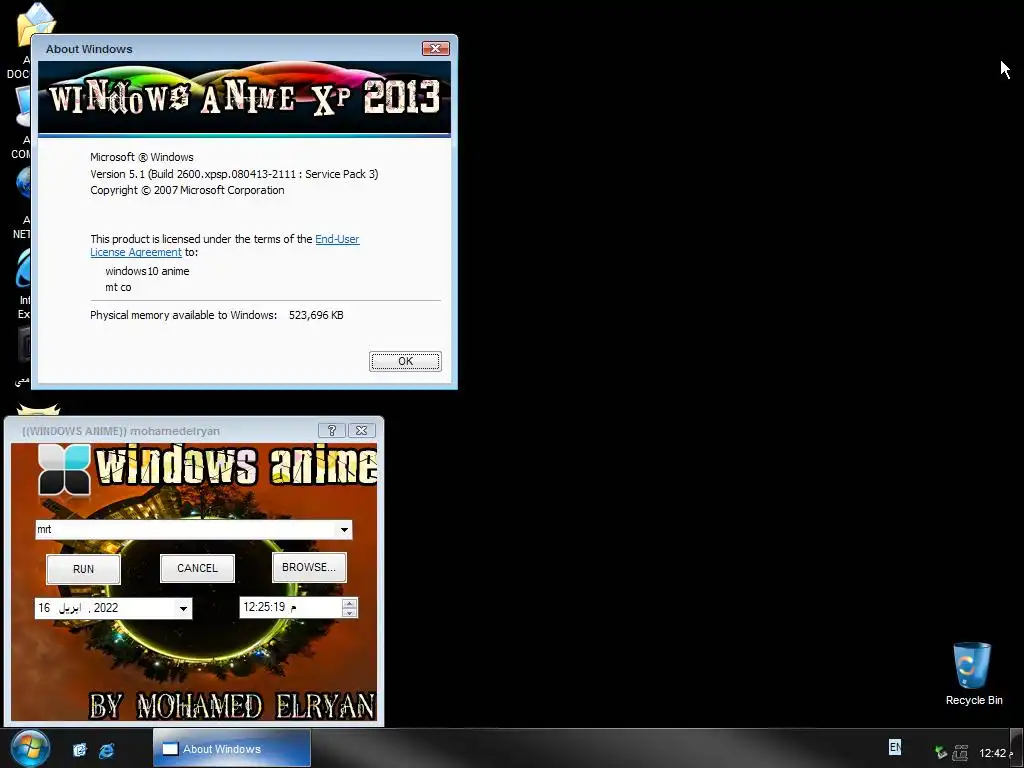Open the Recycle Bin desktop icon
This screenshot has width=1024, height=768.
(x=973, y=673)
